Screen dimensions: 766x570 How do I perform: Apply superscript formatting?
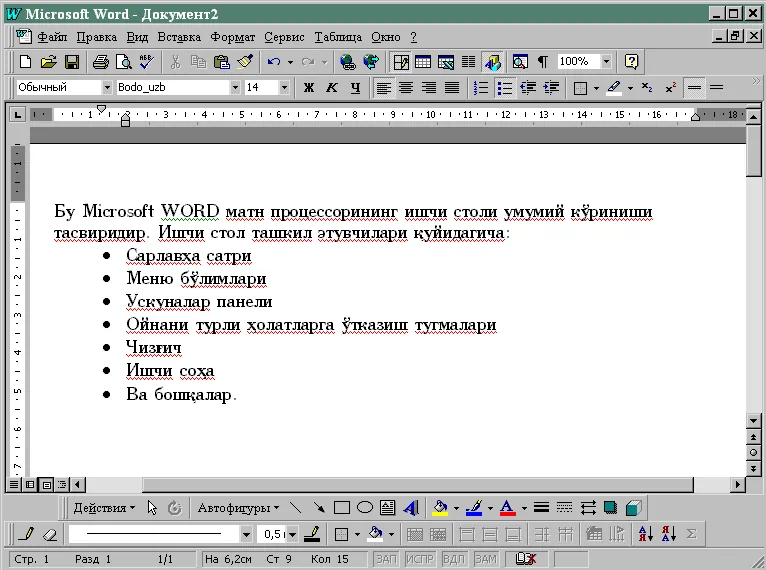click(x=670, y=88)
